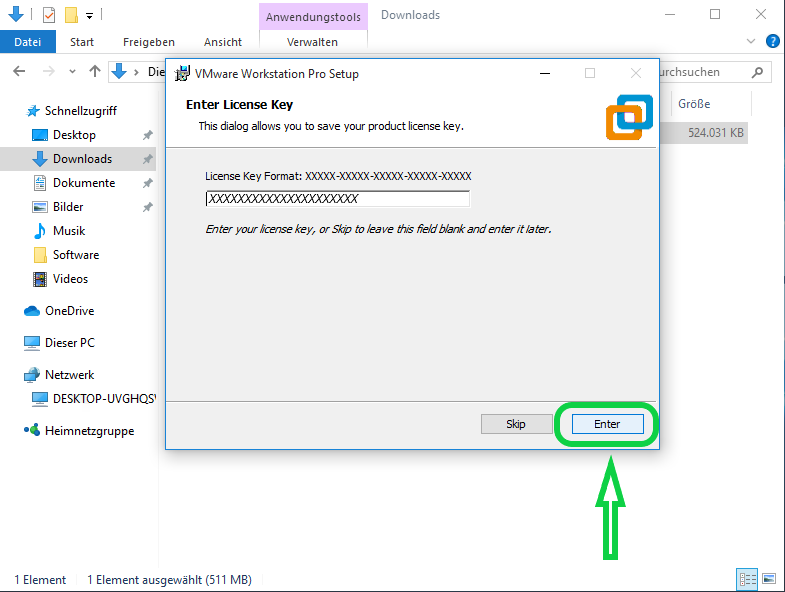The image size is (785, 592).
Task: Switch to the Start ribbon tab
Action: [x=82, y=42]
